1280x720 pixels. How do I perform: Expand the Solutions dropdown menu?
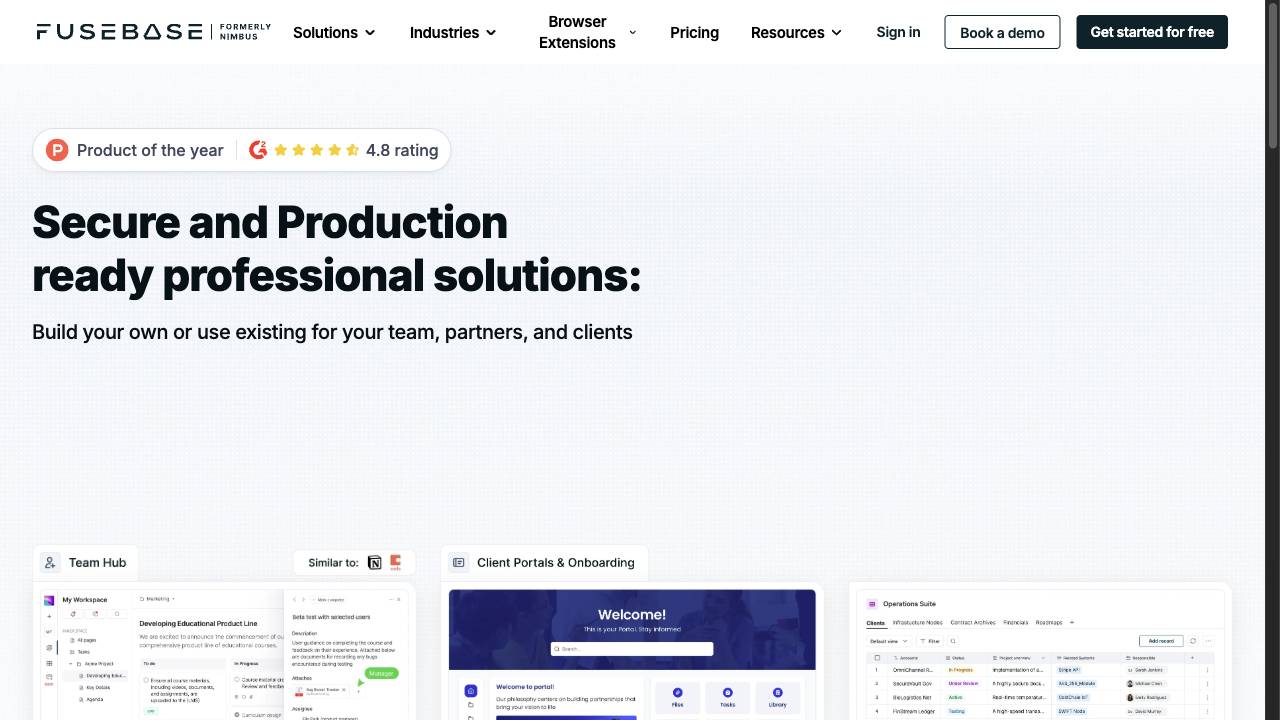point(334,32)
